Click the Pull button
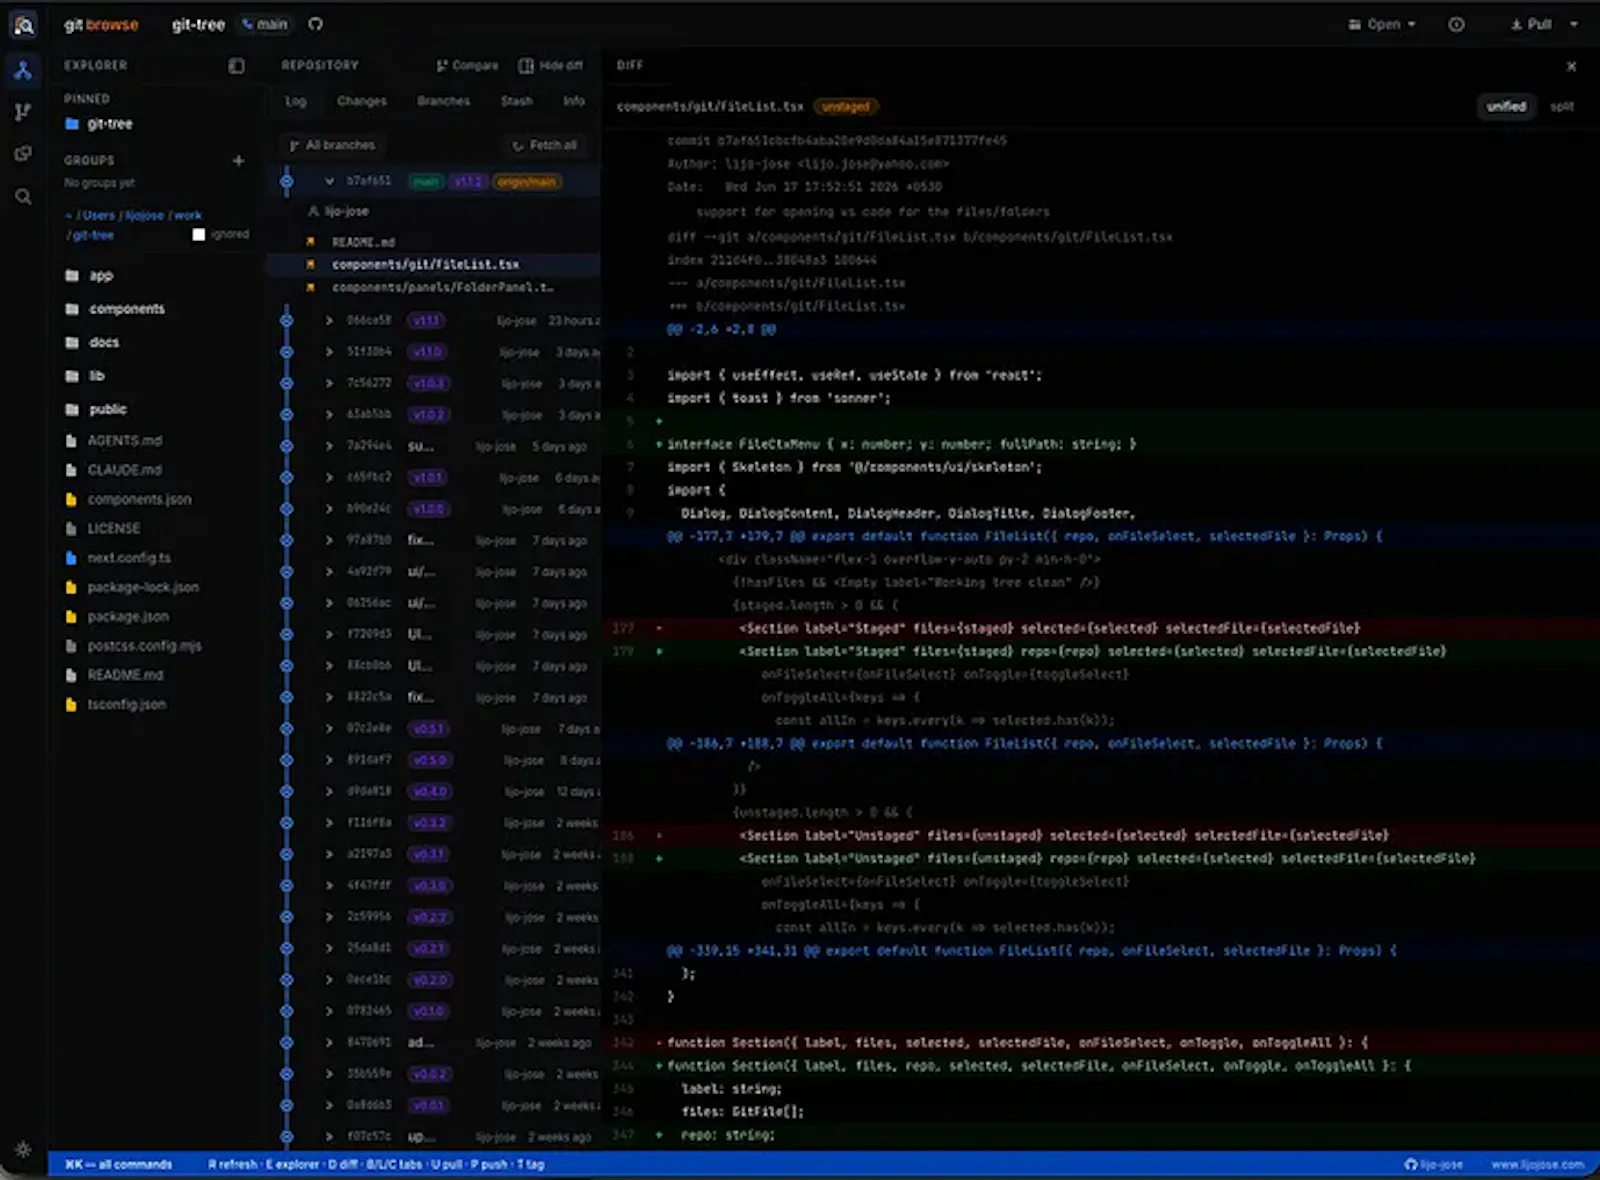Viewport: 1600px width, 1180px height. 1531,25
